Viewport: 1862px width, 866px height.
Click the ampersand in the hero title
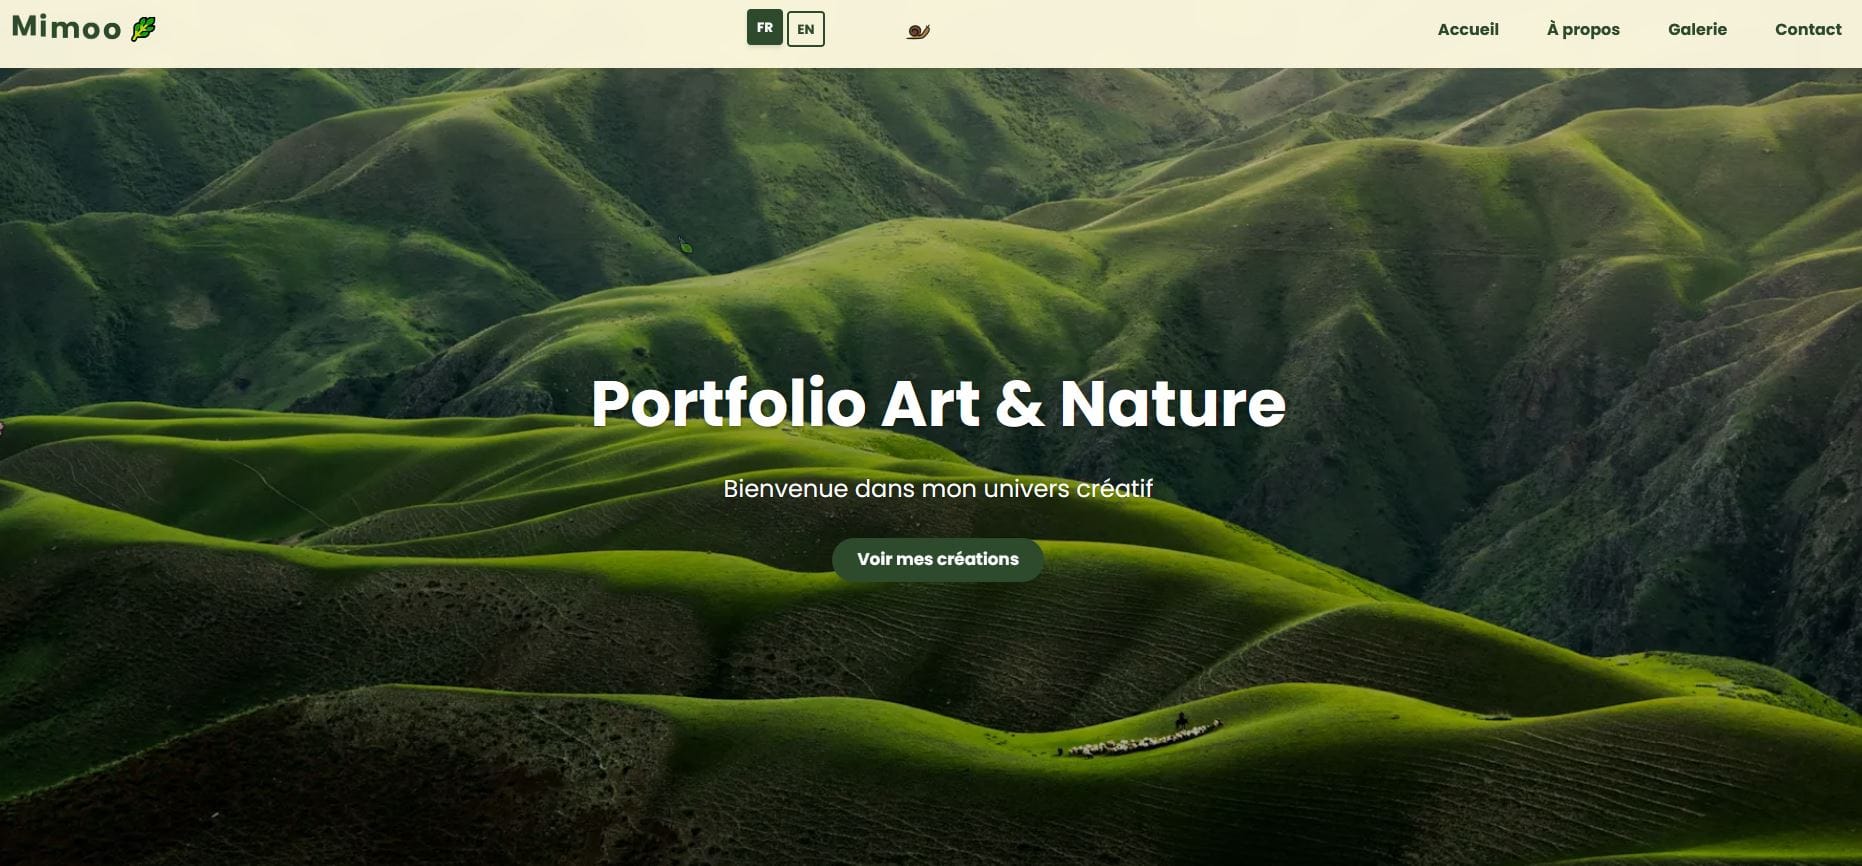coord(1020,404)
